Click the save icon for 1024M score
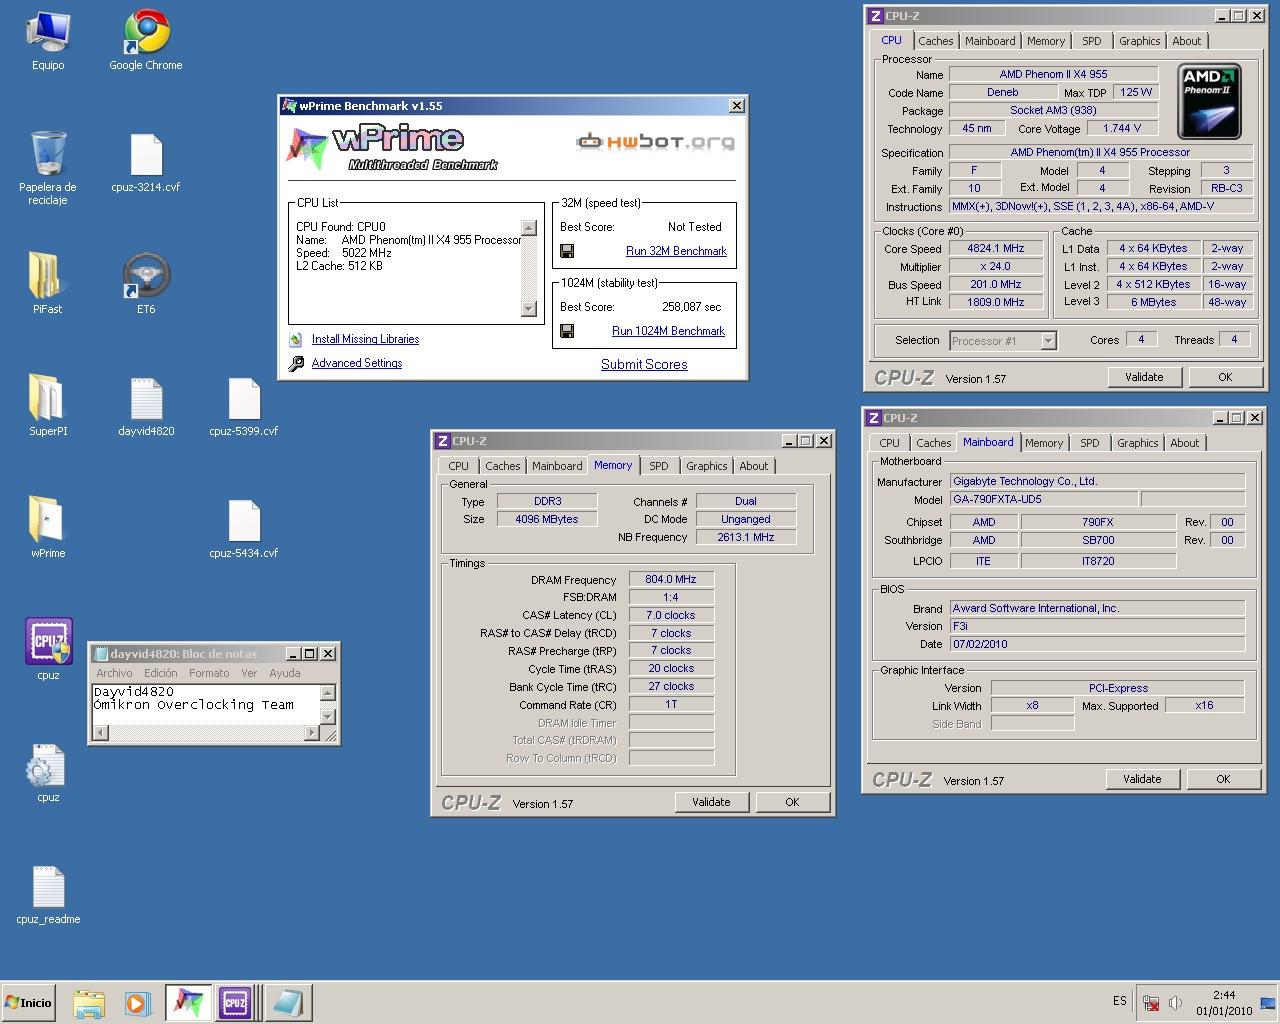 567,331
